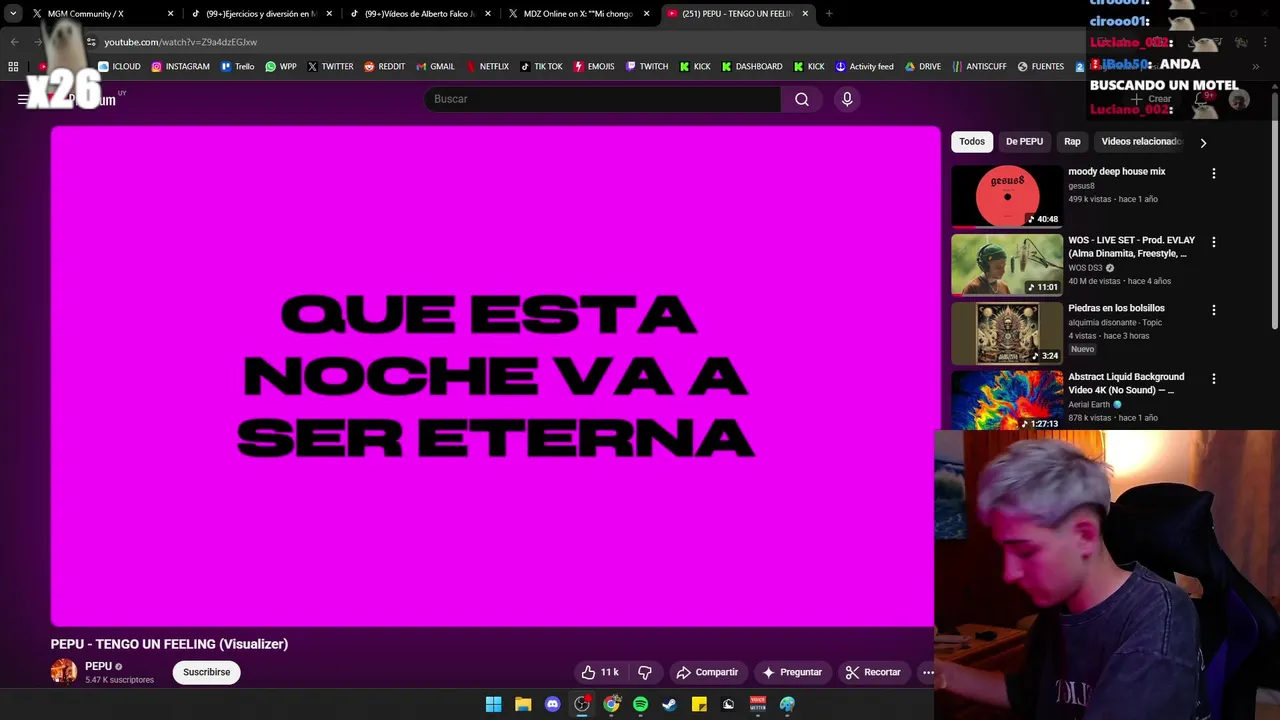Click the YouTube search magnifier button
This screenshot has width=1280, height=720.
click(x=801, y=99)
